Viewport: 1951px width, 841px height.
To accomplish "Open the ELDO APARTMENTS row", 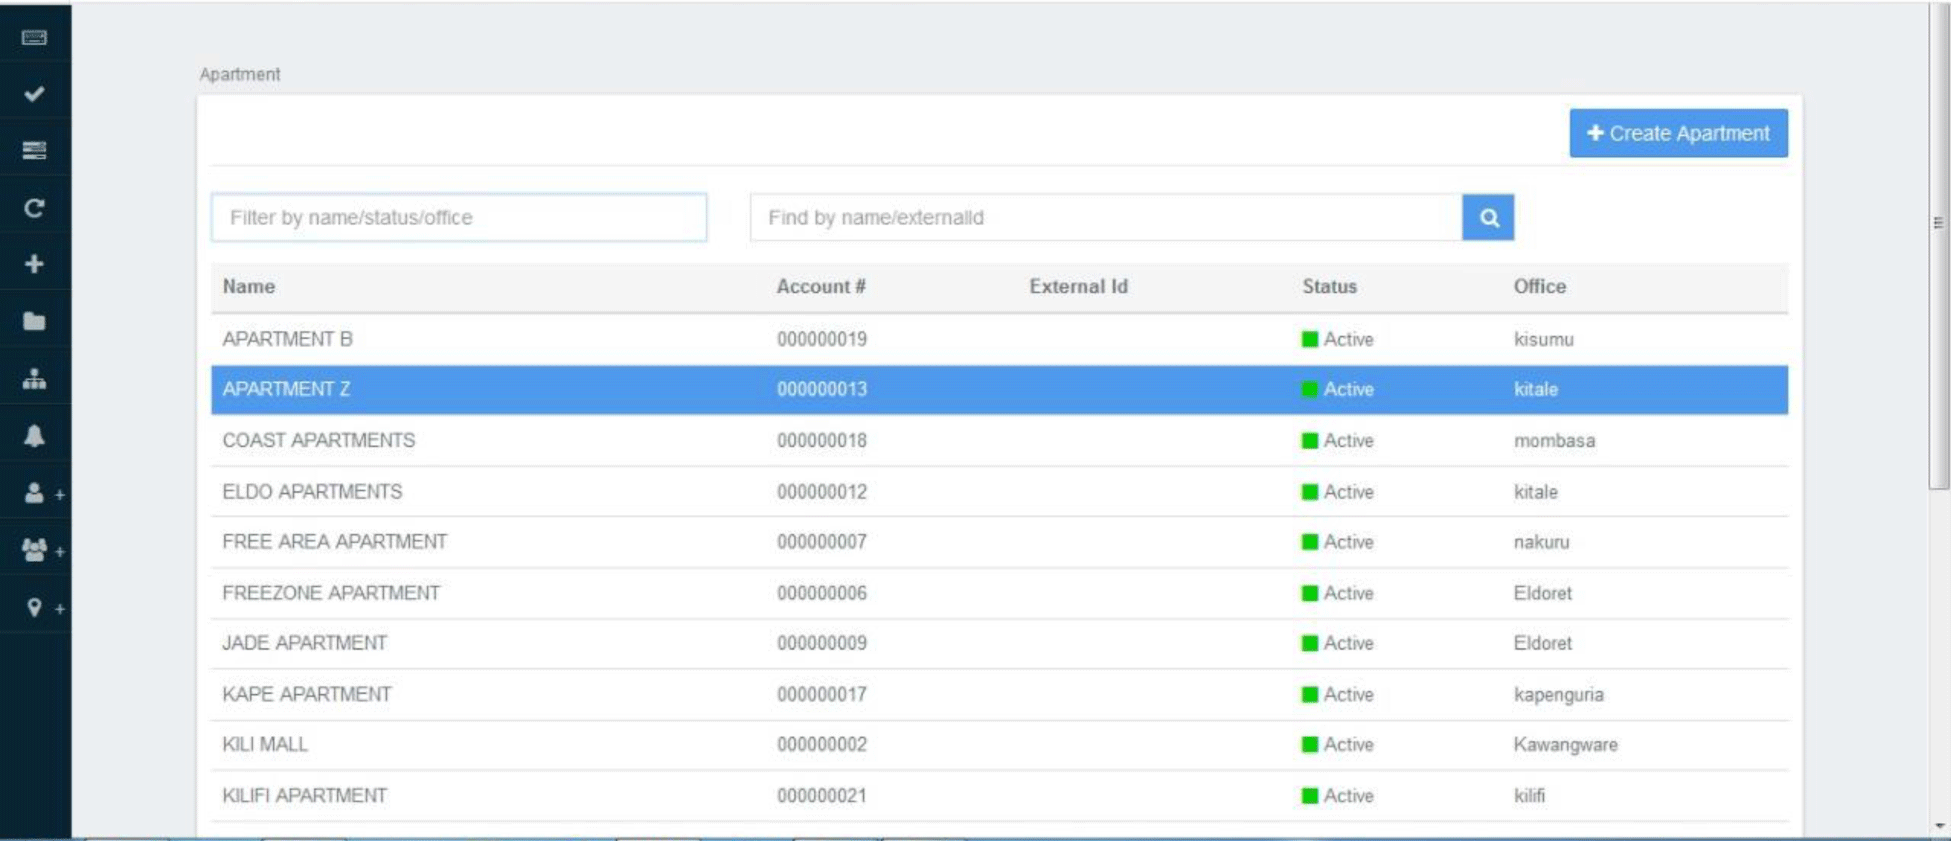I will 999,492.
